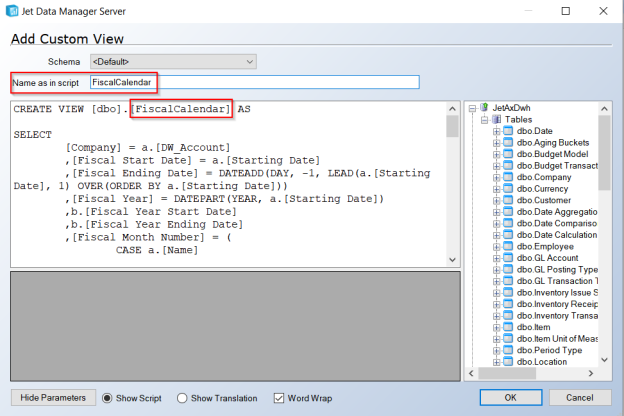
Task: Select the dbo.Period Type tree label
Action: (549, 350)
